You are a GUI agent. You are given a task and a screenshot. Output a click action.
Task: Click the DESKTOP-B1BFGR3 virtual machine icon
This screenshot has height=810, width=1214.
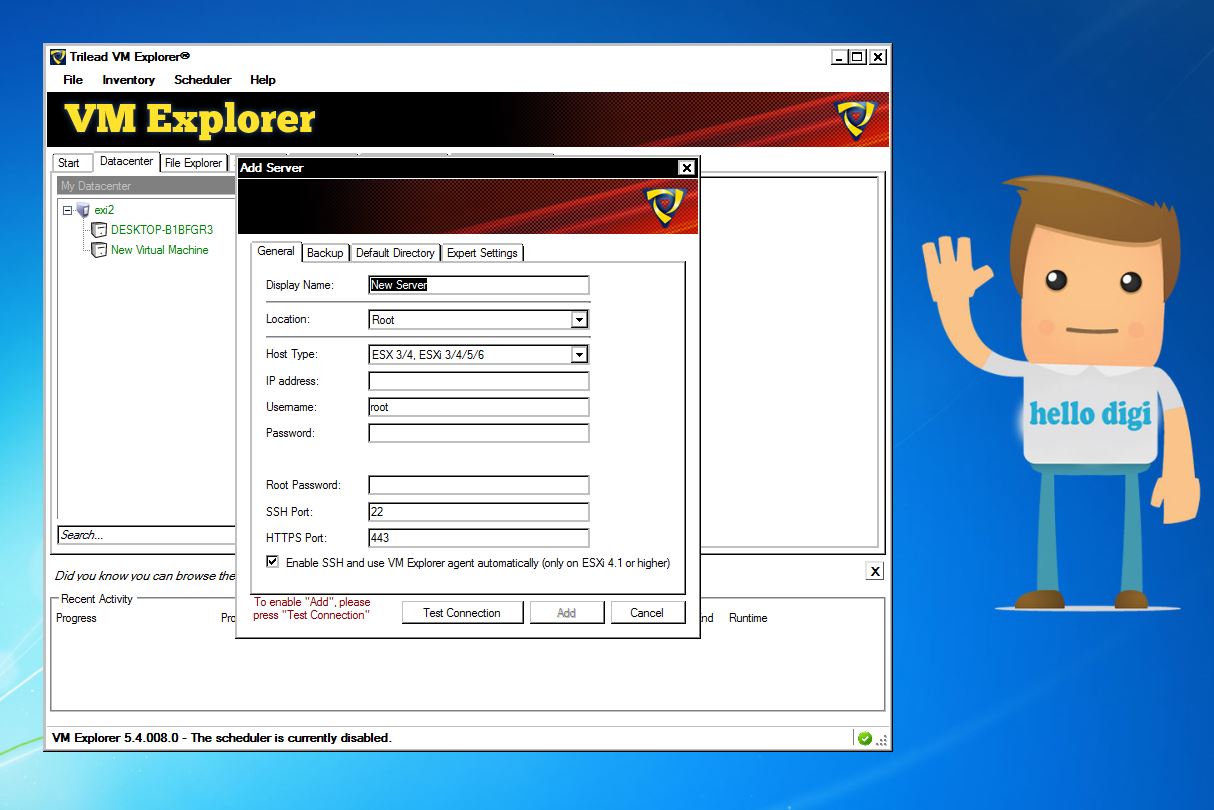coord(99,230)
